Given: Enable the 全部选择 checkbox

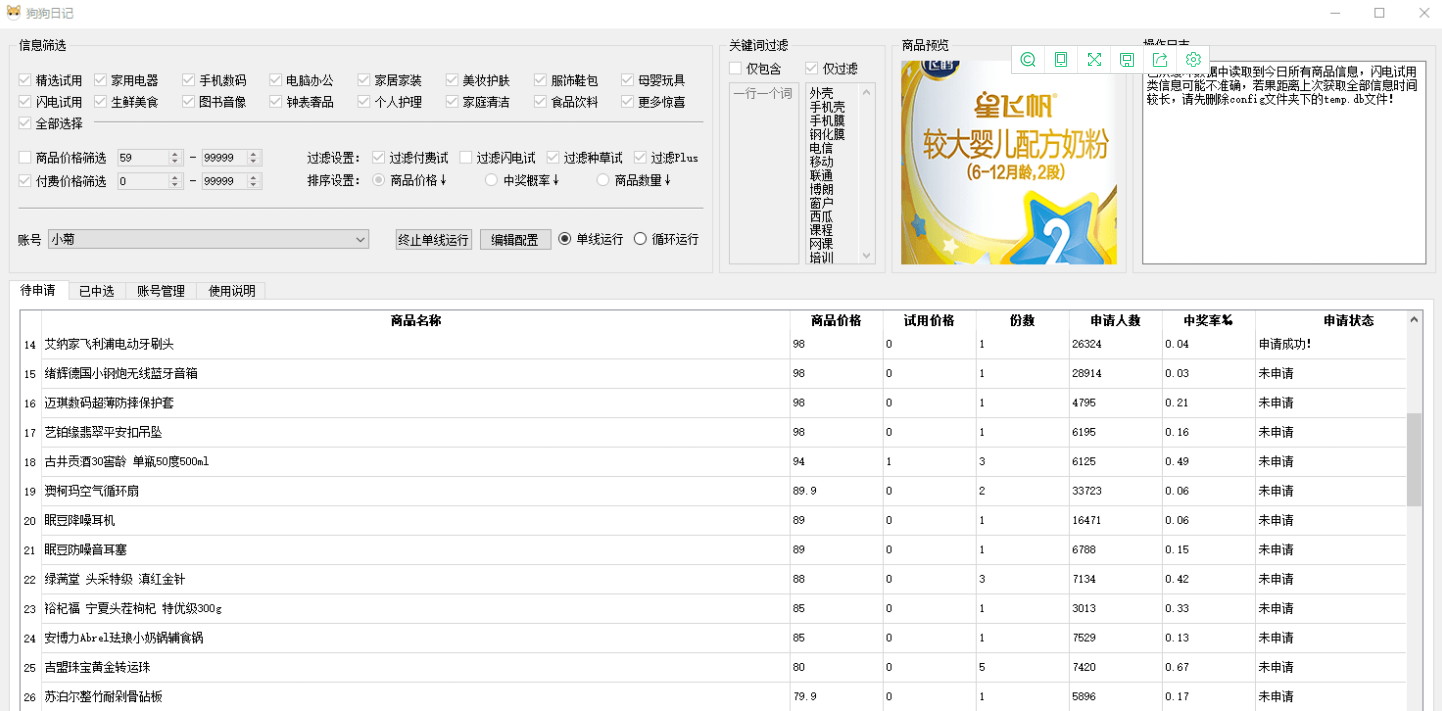Looking at the screenshot, I should click(x=23, y=123).
